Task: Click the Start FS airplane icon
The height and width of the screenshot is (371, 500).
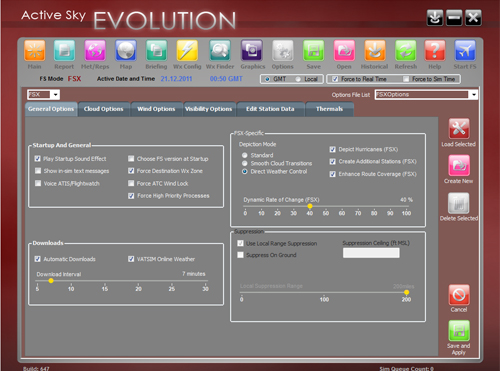Action: [465, 51]
